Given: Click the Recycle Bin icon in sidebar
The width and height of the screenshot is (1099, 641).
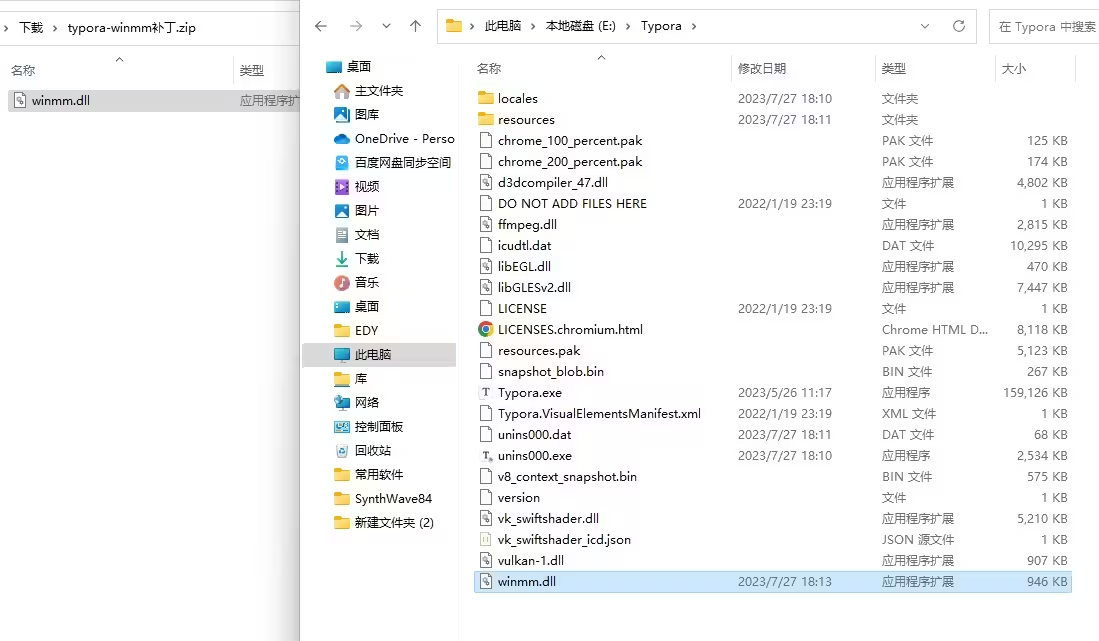Looking at the screenshot, I should [x=342, y=451].
